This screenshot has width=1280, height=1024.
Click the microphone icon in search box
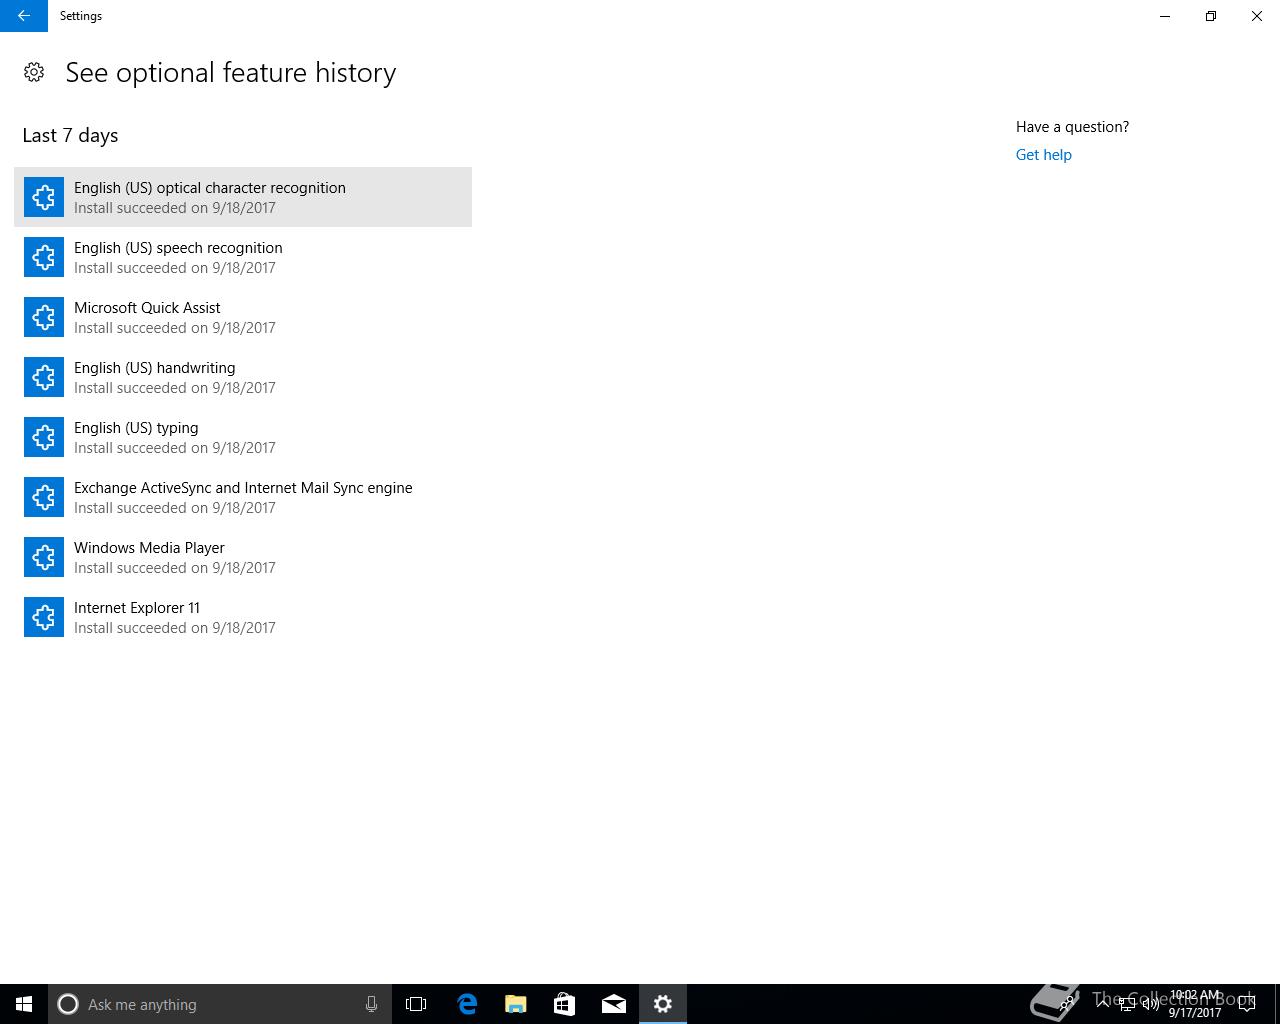(371, 1004)
